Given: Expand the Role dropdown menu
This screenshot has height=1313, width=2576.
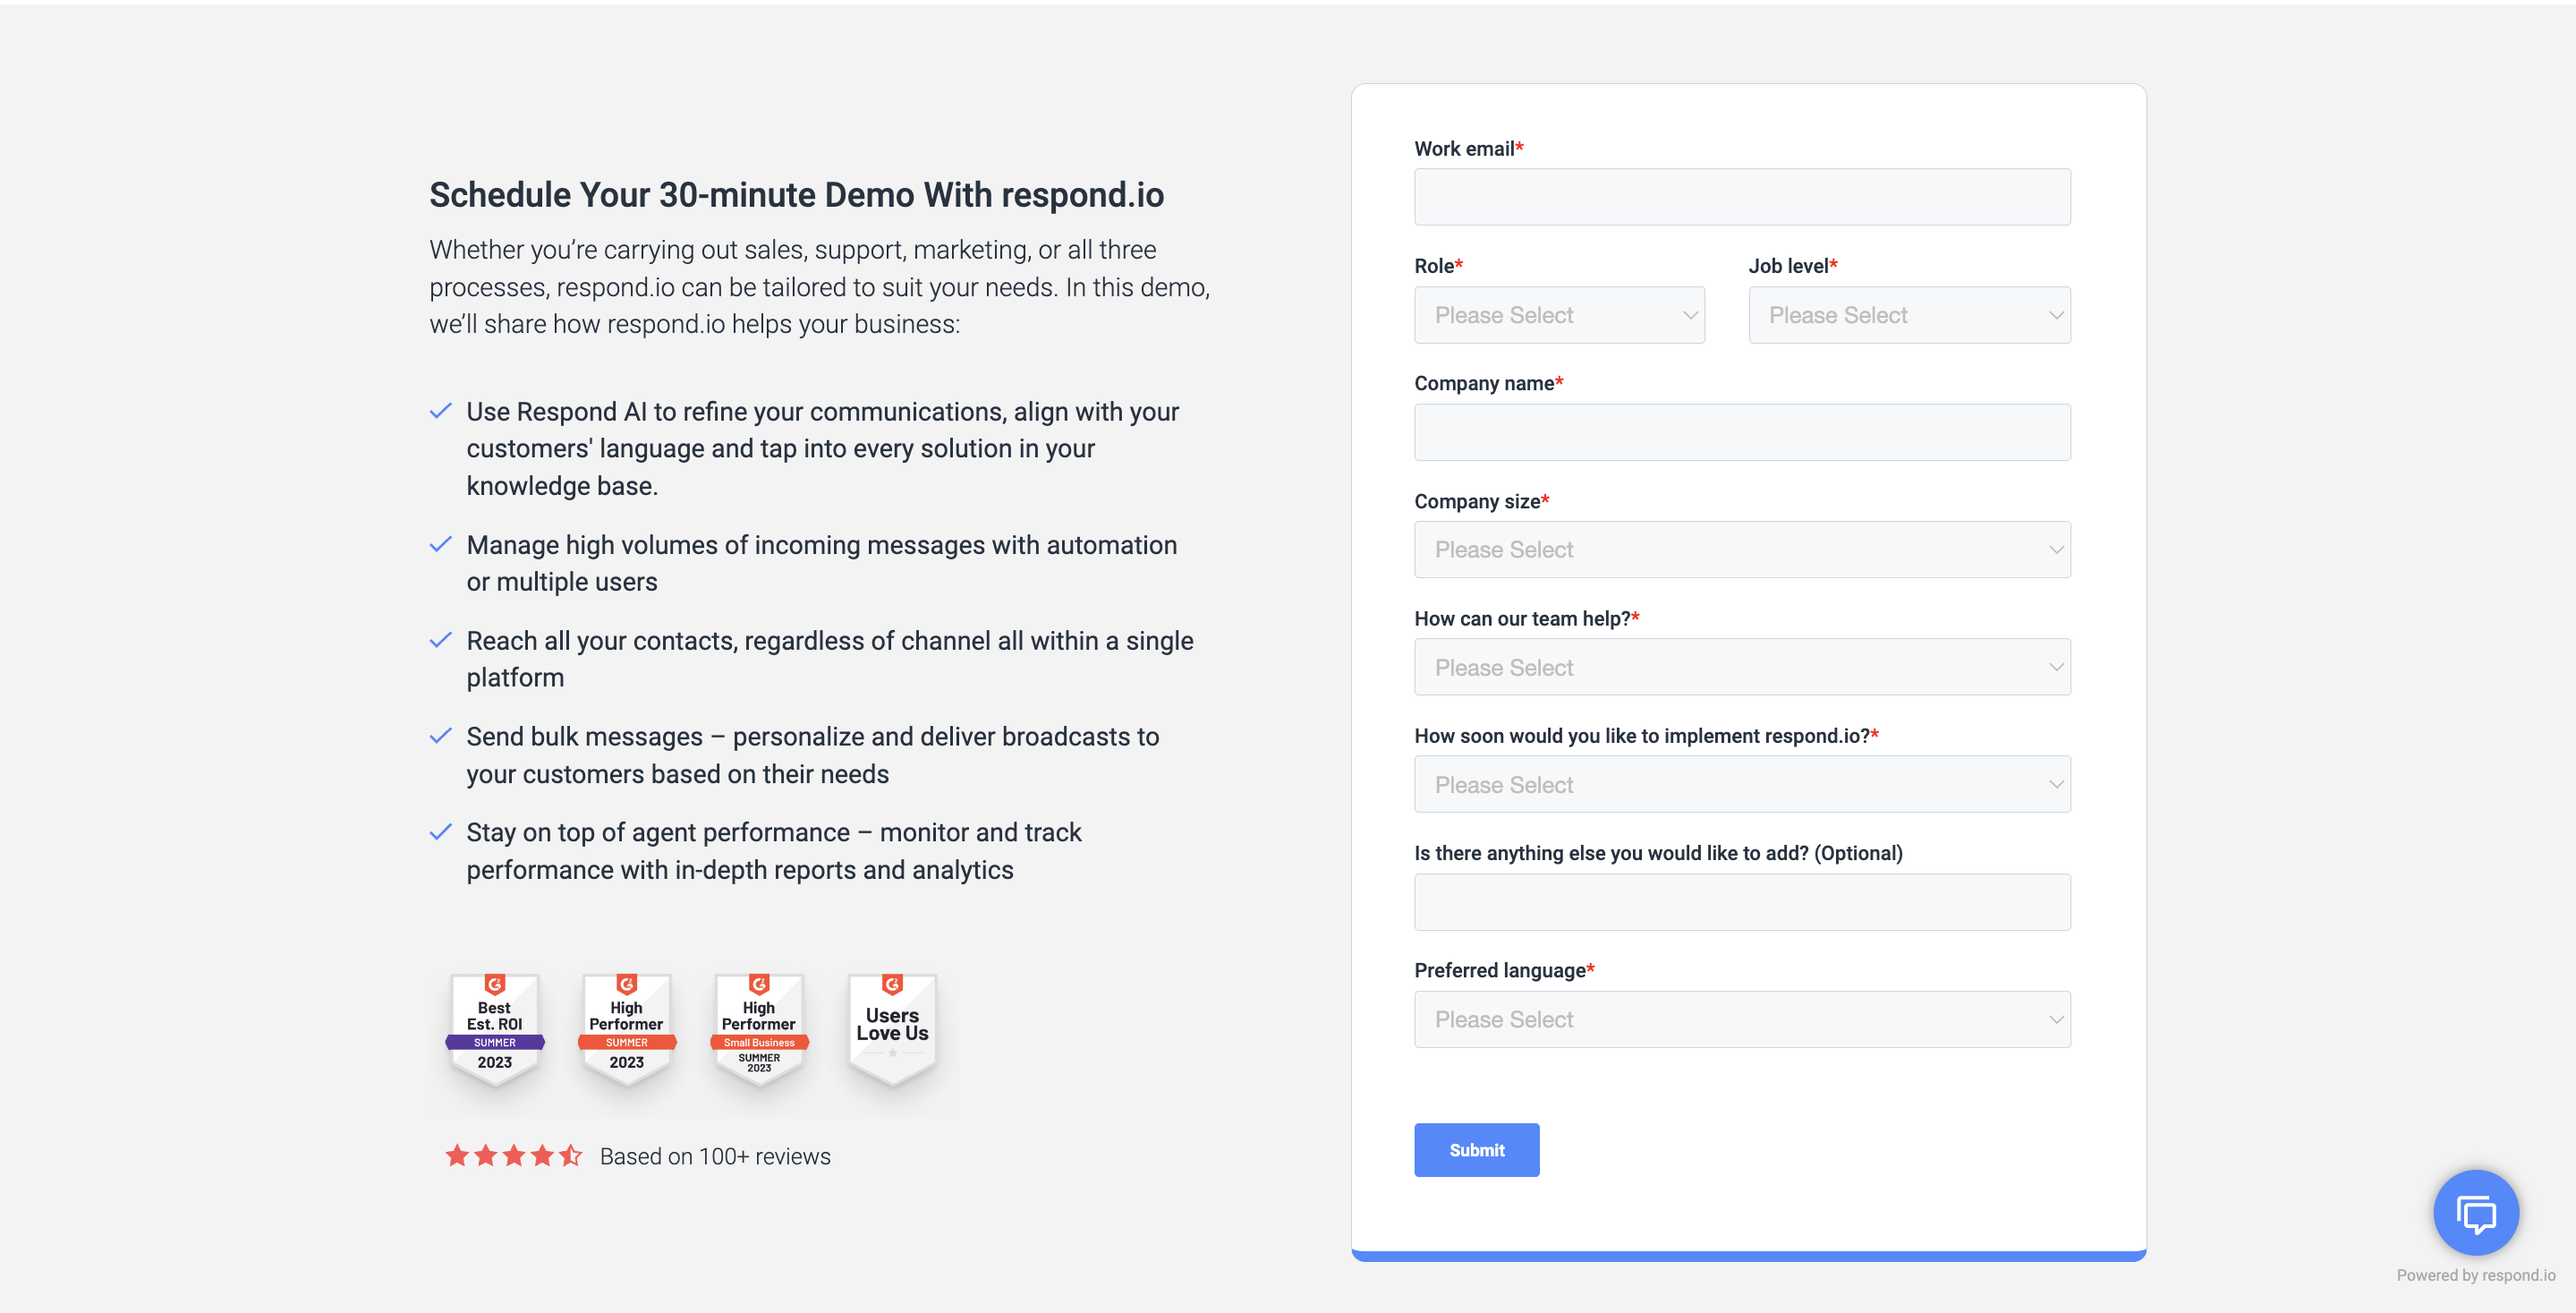Looking at the screenshot, I should (1559, 313).
